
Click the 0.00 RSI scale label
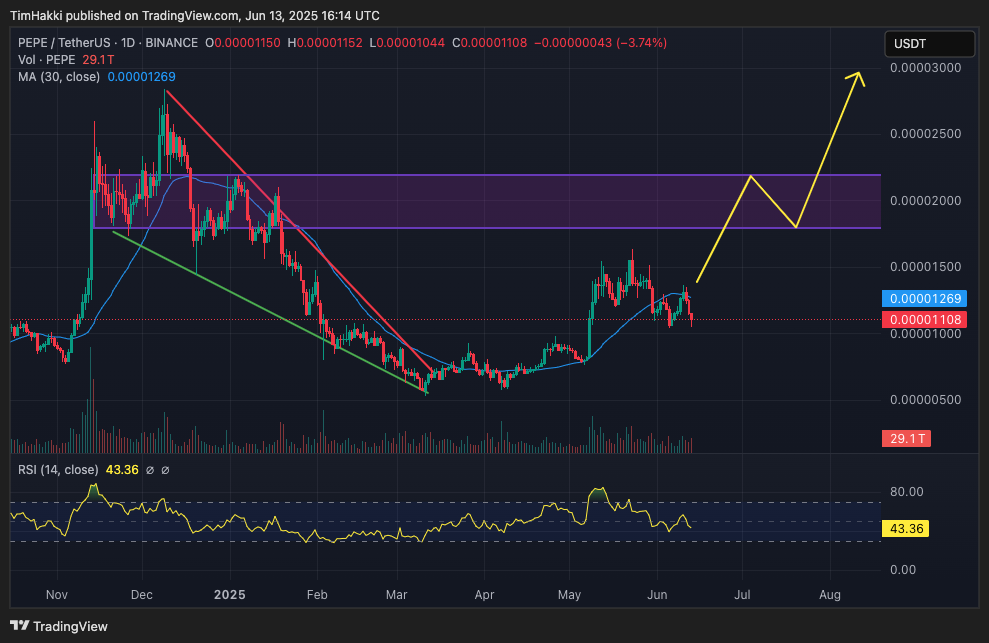903,570
